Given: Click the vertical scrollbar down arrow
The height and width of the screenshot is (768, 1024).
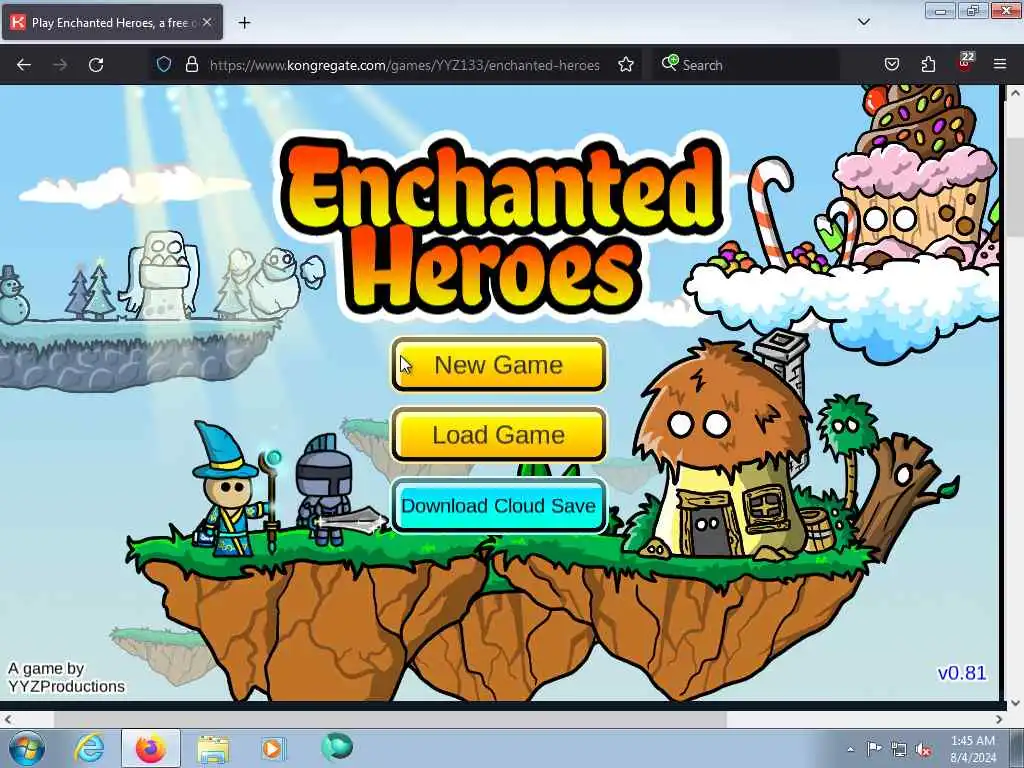Looking at the screenshot, I should (1014, 703).
